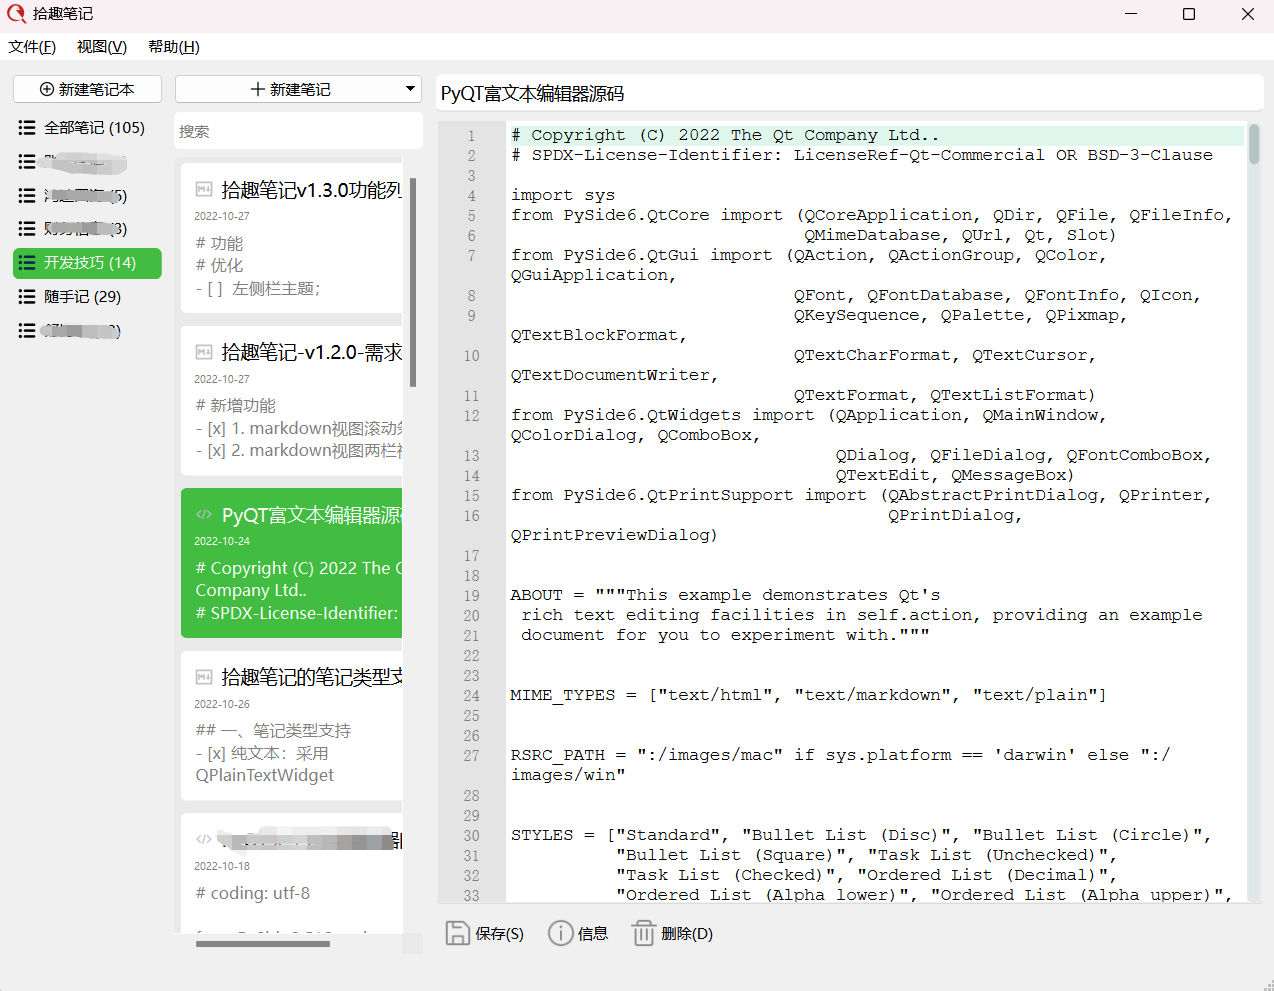The width and height of the screenshot is (1274, 991).
Task: Select the 全部笔记 (105) notebook
Action: pos(87,128)
